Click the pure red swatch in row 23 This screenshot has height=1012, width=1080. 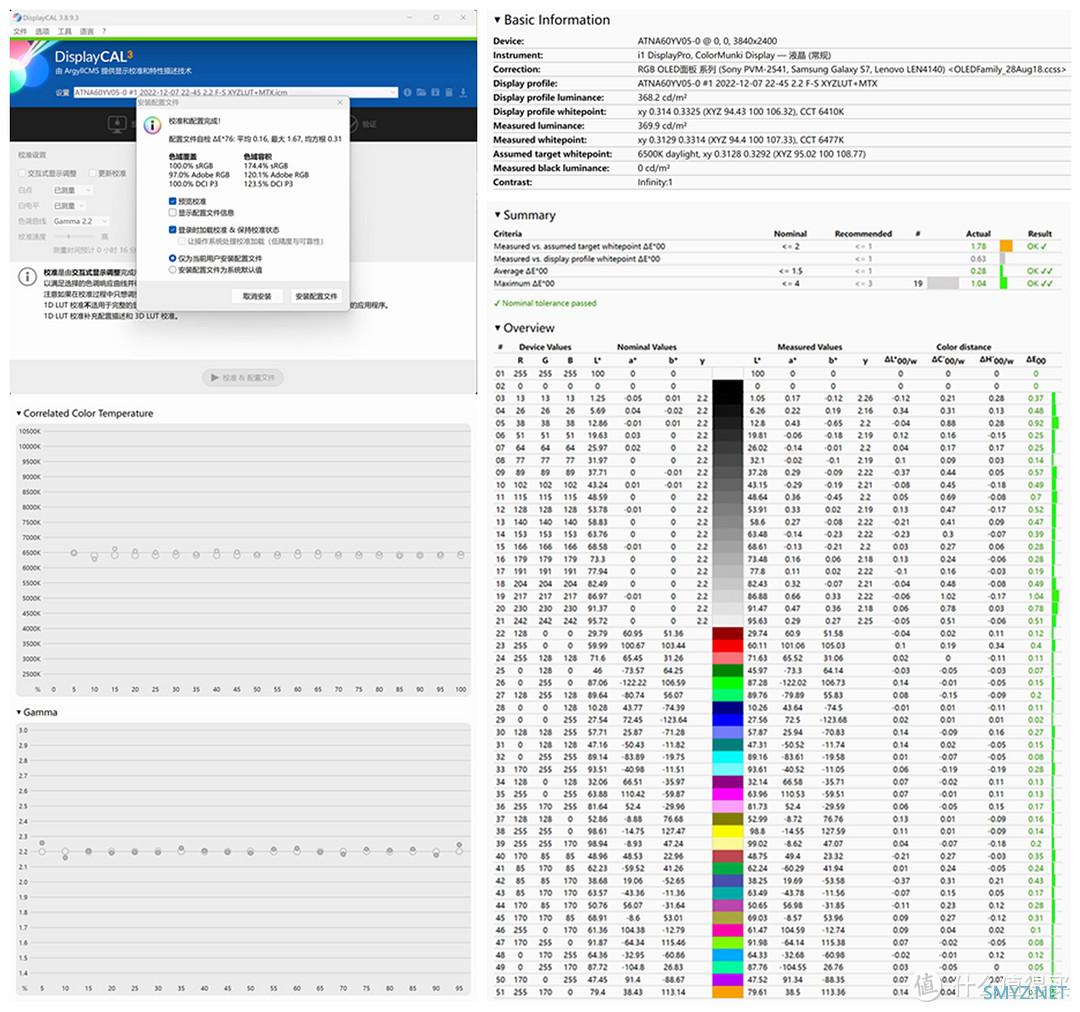tap(727, 646)
